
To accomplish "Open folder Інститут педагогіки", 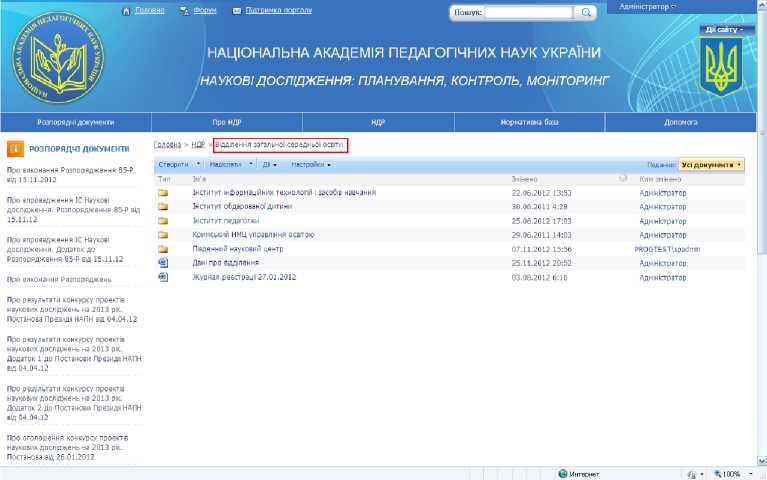I will [226, 221].
